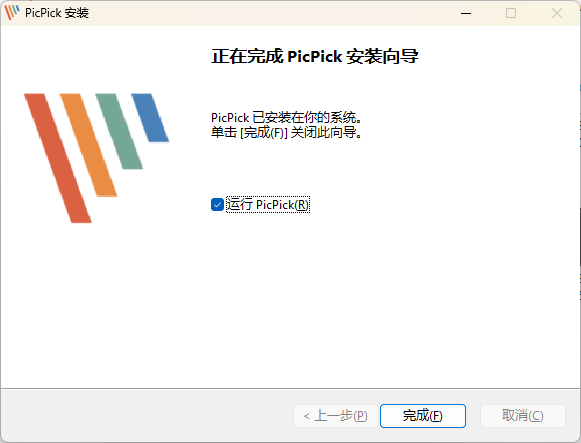The width and height of the screenshot is (581, 443).
Task: Click empty title bar space beside 安装 text
Action: pyautogui.click(x=259, y=13)
